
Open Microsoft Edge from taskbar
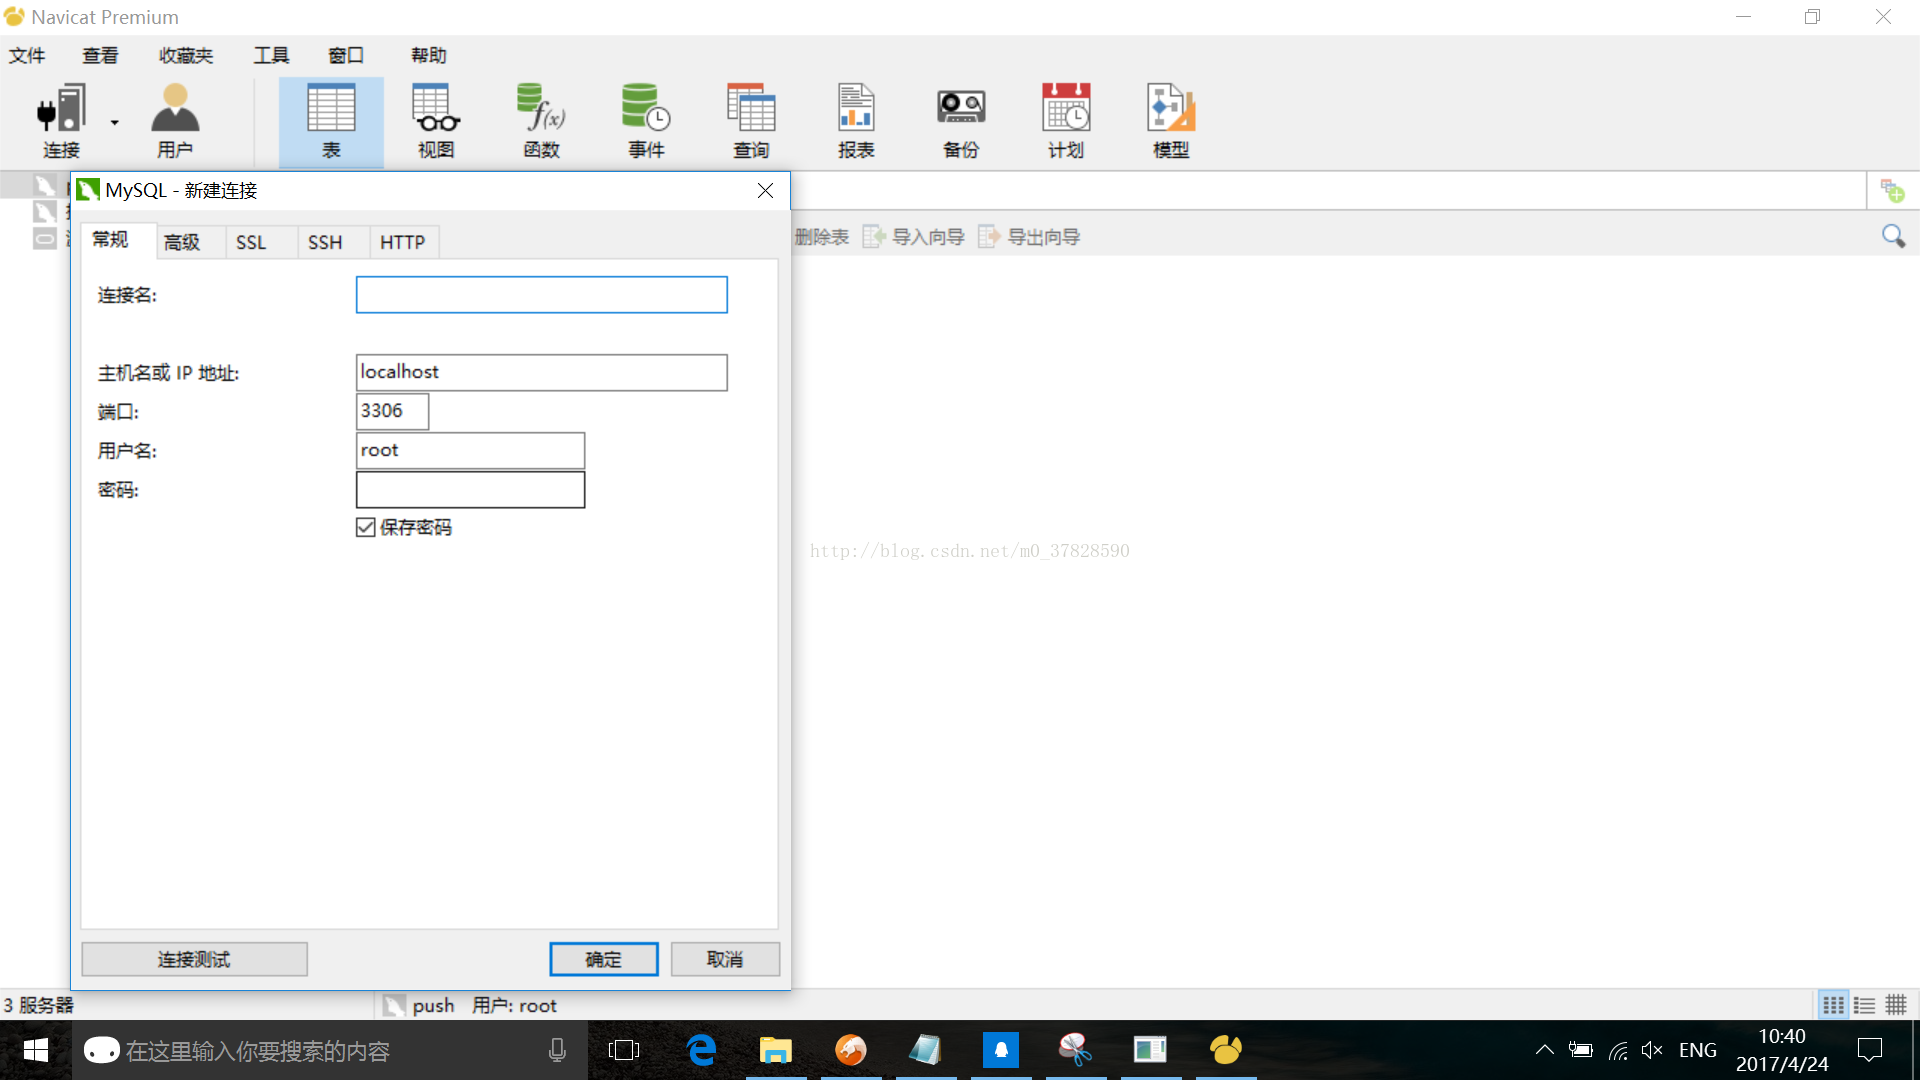pos(700,1050)
